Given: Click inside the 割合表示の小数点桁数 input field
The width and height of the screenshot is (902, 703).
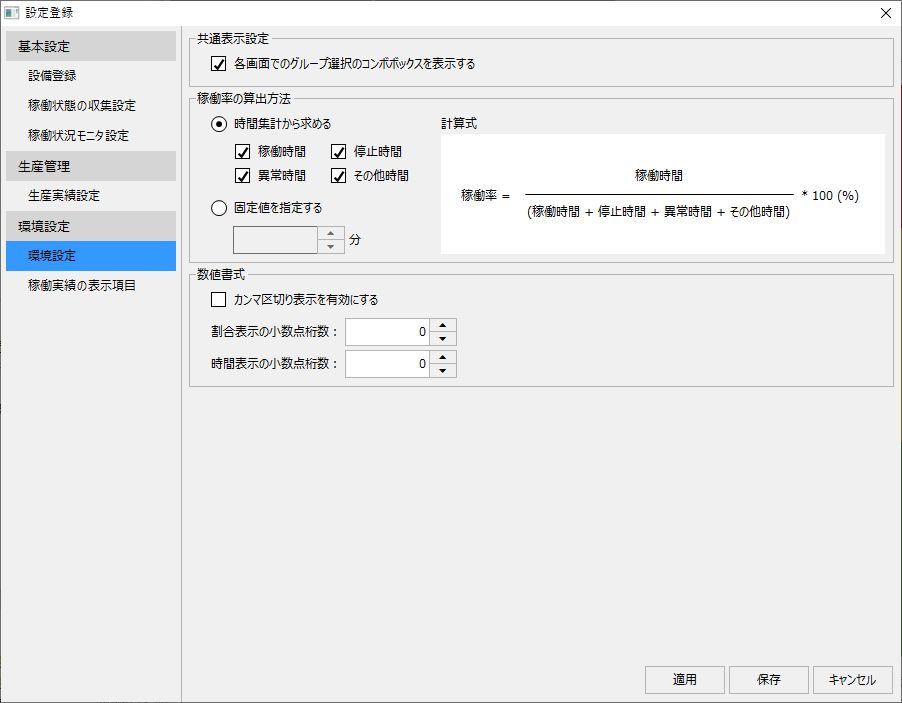Looking at the screenshot, I should click(x=390, y=331).
